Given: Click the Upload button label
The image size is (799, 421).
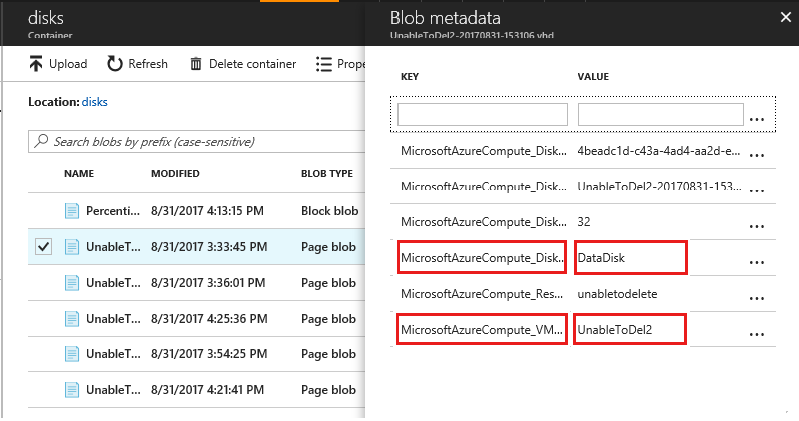Looking at the screenshot, I should click(68, 64).
